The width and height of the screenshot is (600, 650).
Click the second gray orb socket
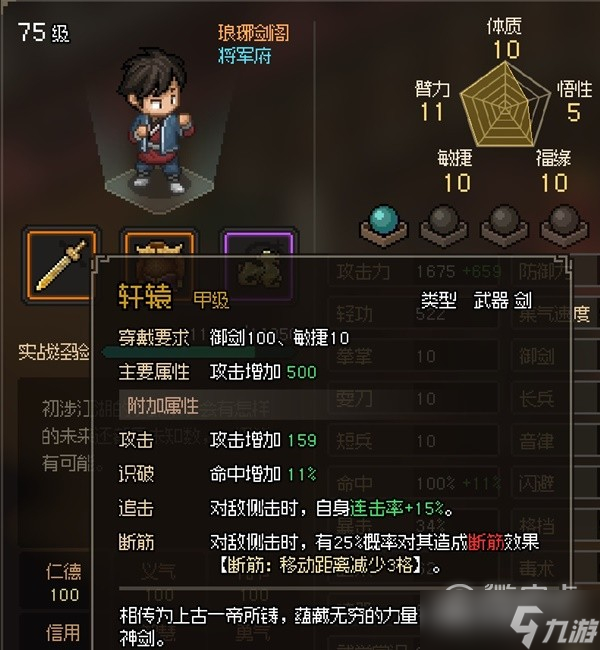point(444,226)
